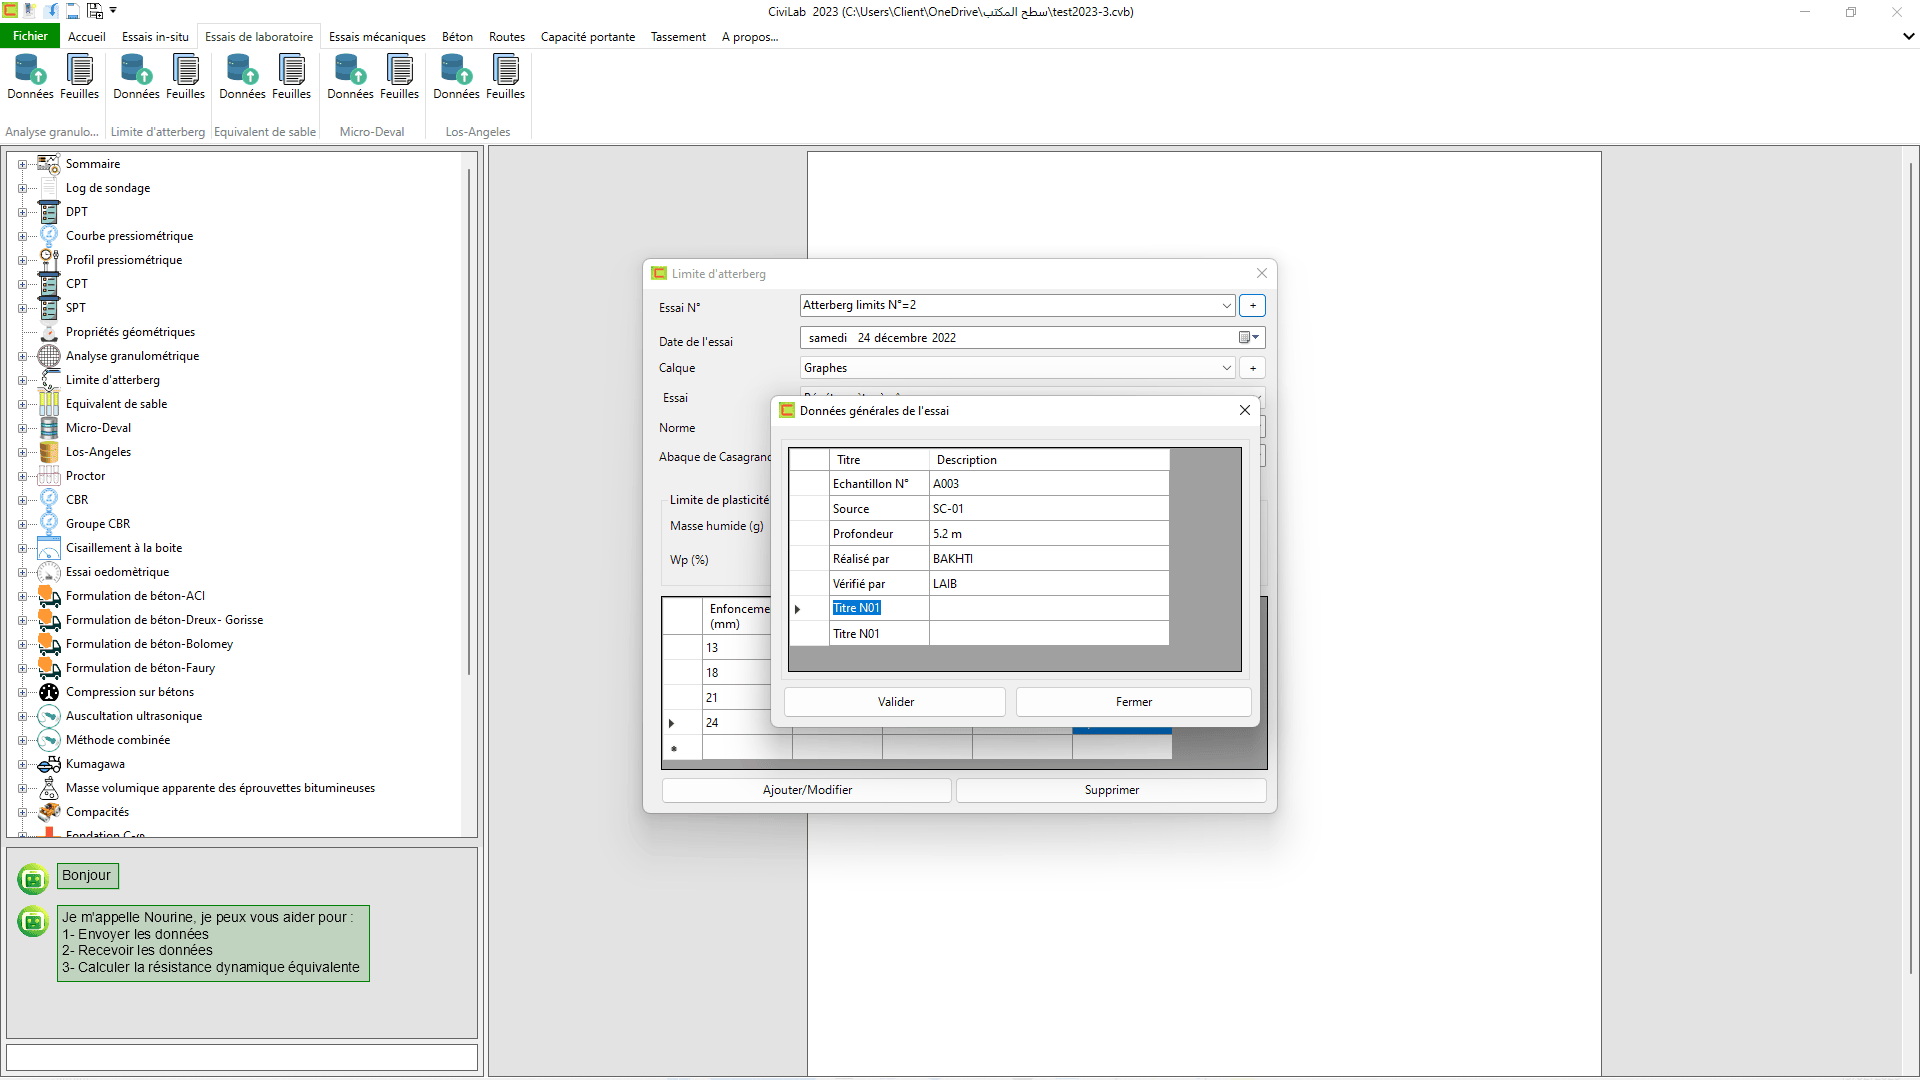Expand the Sommaire tree node
The height and width of the screenshot is (1080, 1920).
tap(22, 164)
